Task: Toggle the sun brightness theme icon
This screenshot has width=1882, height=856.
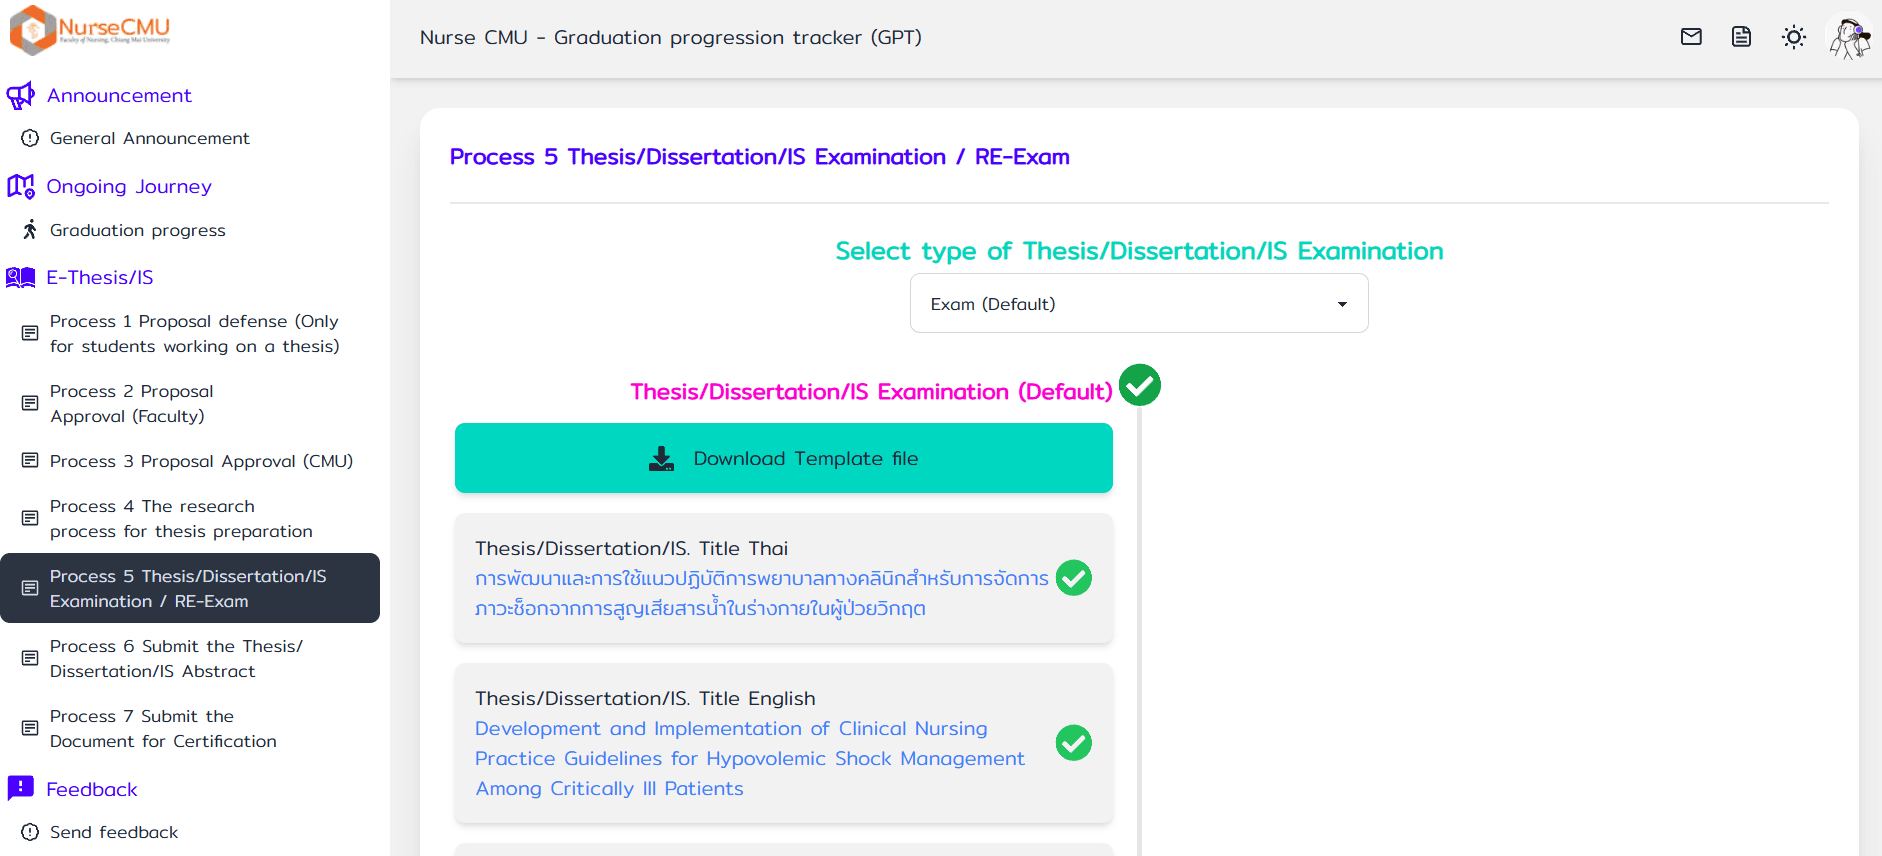Action: pyautogui.click(x=1794, y=37)
